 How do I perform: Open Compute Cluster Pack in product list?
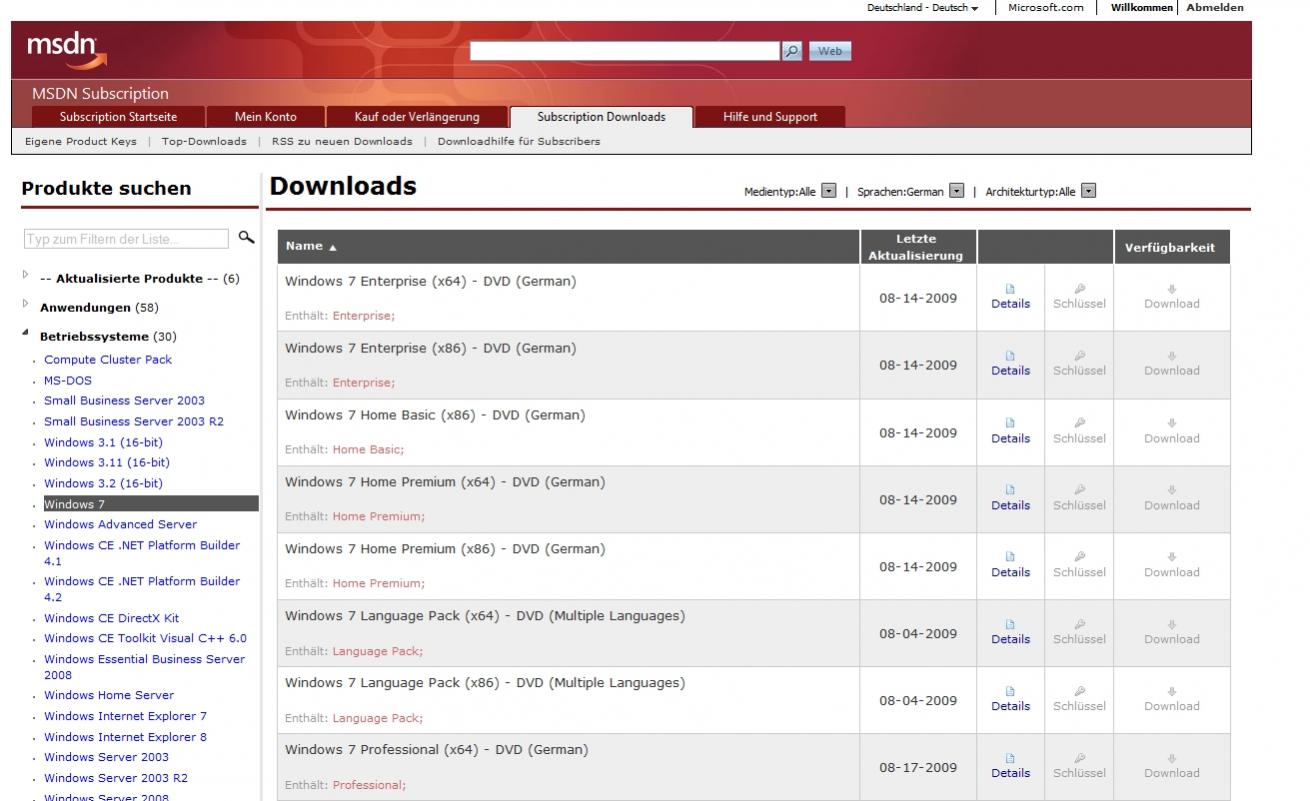[108, 359]
